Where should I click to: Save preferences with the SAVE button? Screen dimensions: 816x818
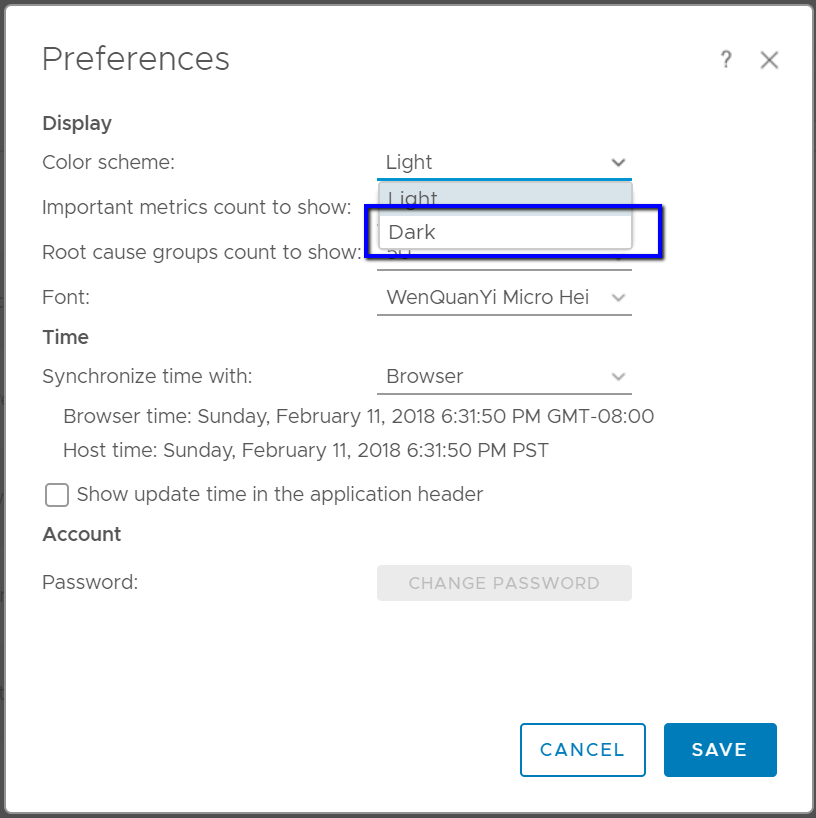[720, 750]
